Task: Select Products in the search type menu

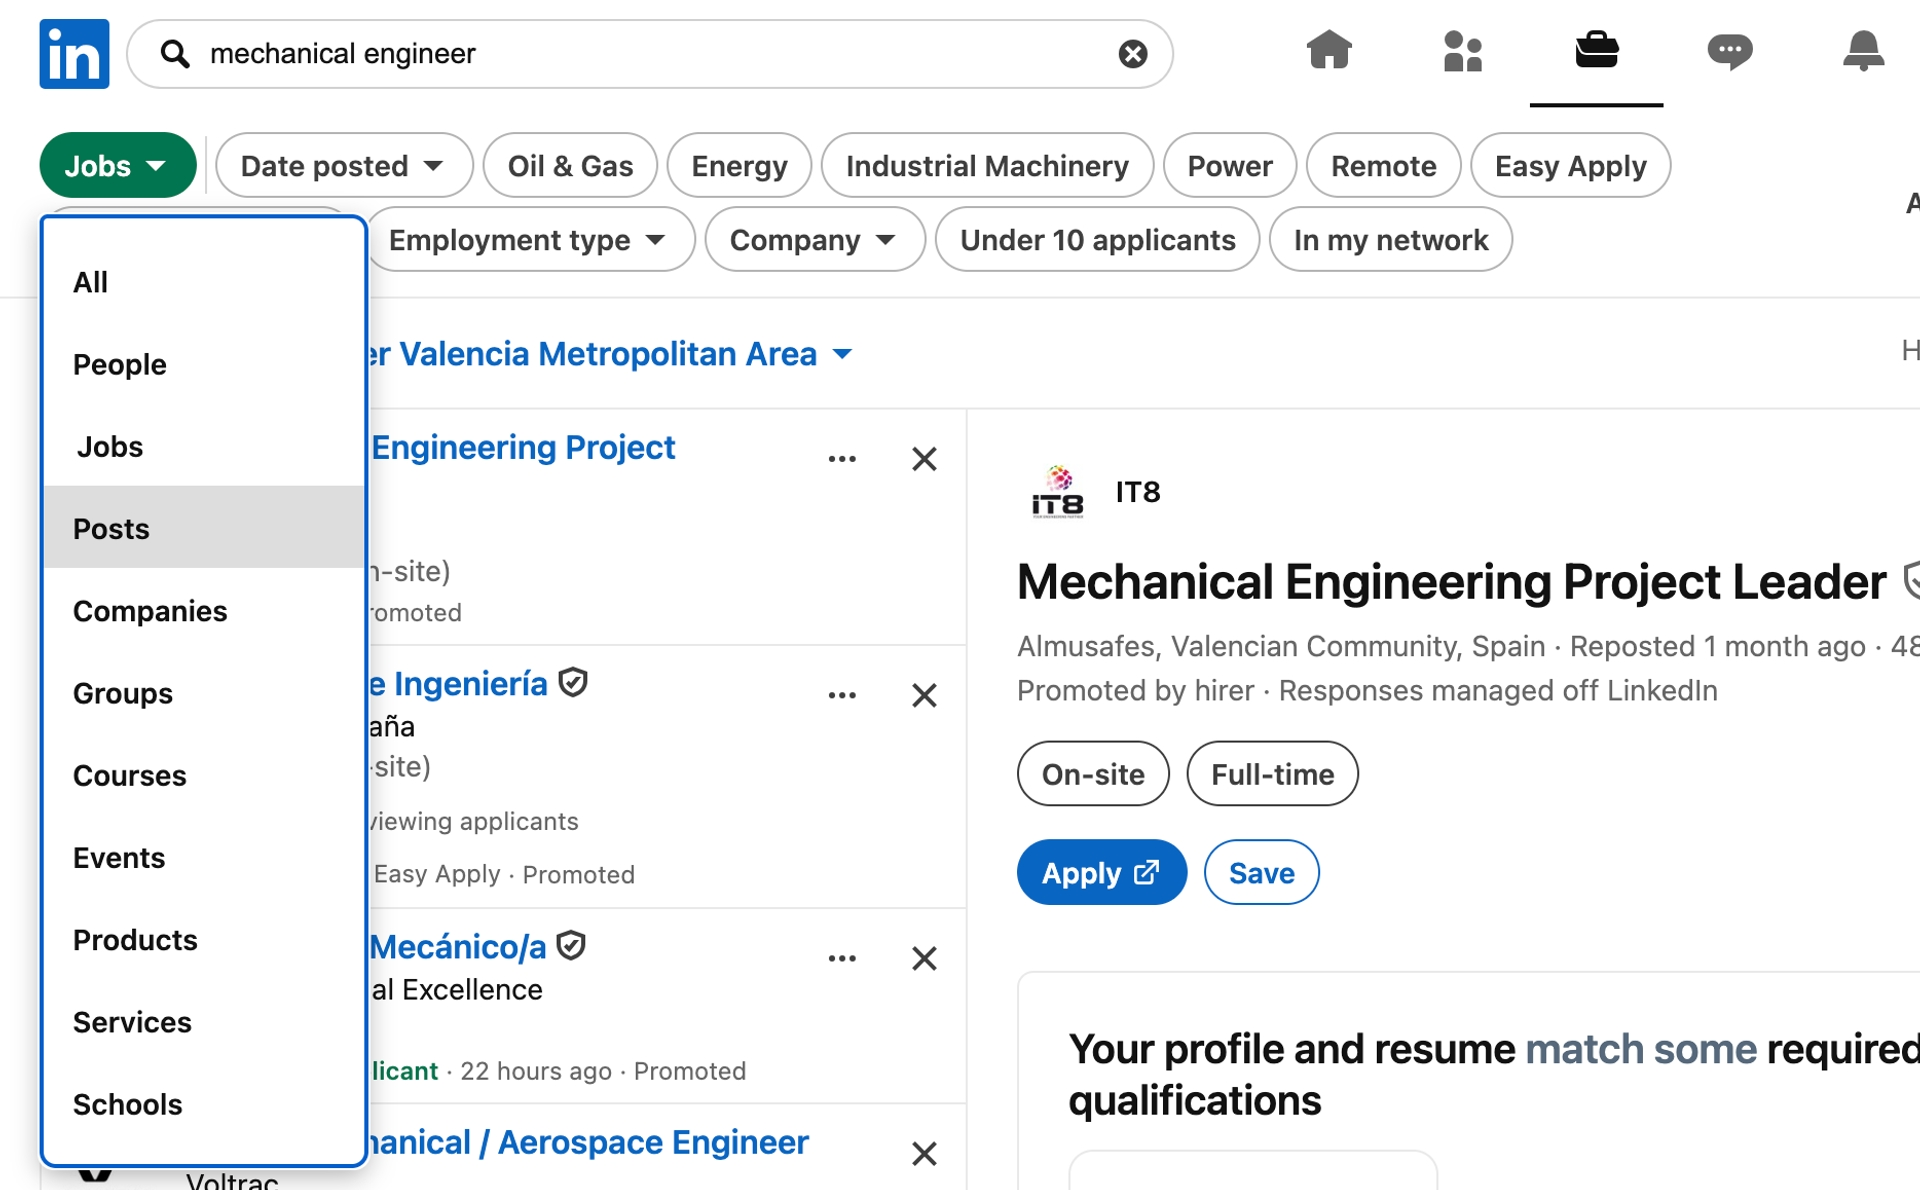Action: [x=204, y=939]
